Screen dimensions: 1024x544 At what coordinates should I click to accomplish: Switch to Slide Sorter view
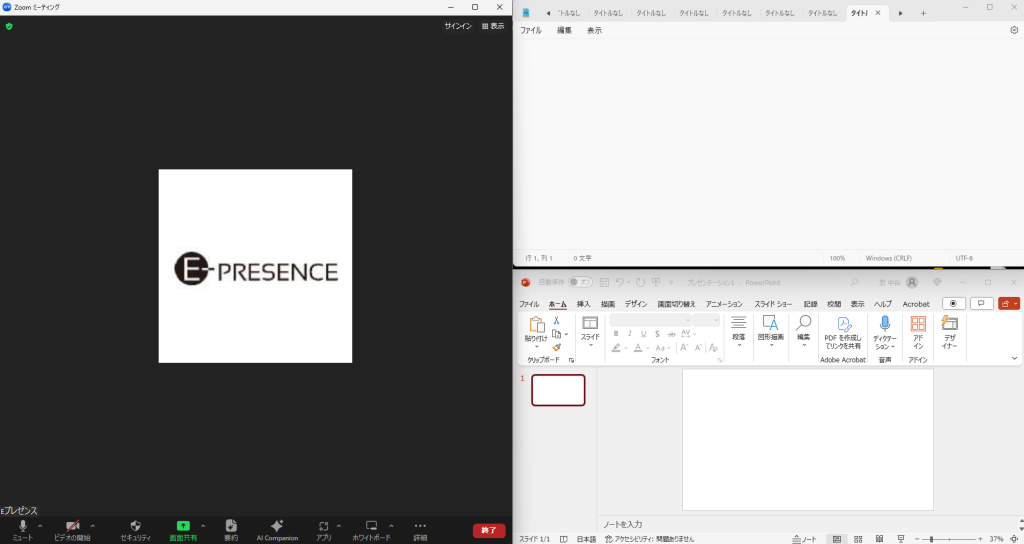(858, 539)
